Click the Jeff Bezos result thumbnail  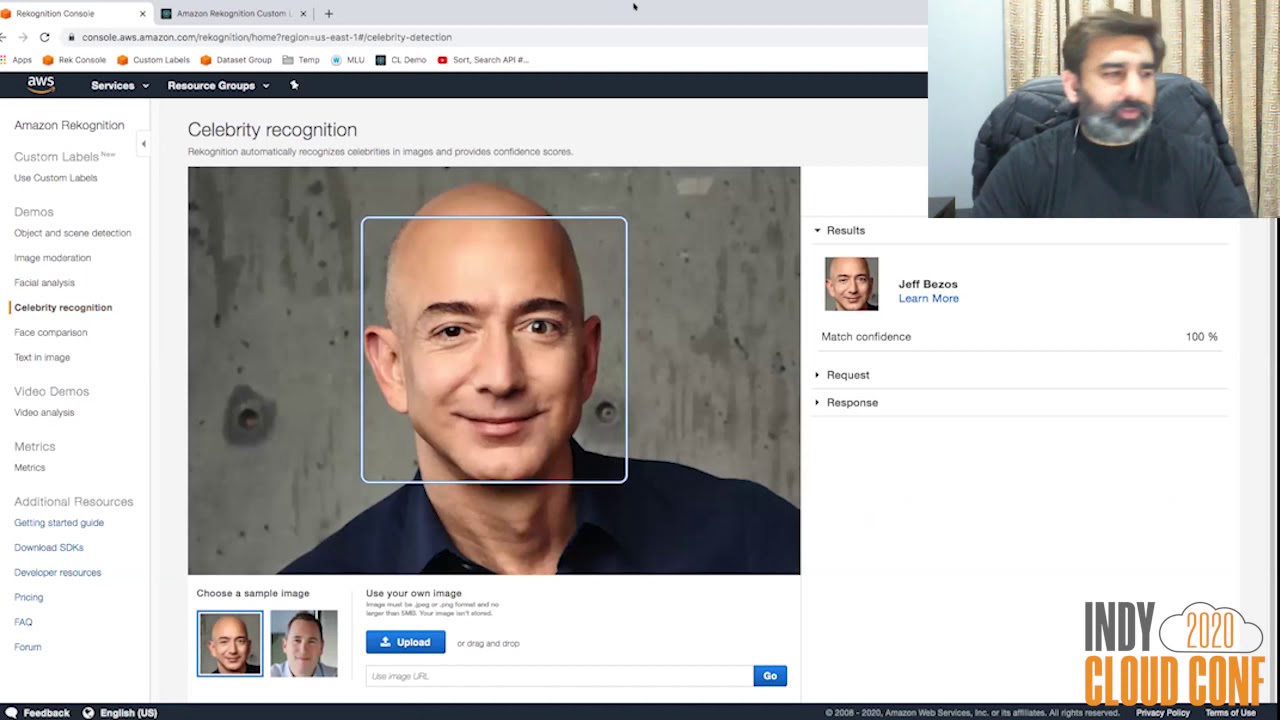click(851, 284)
